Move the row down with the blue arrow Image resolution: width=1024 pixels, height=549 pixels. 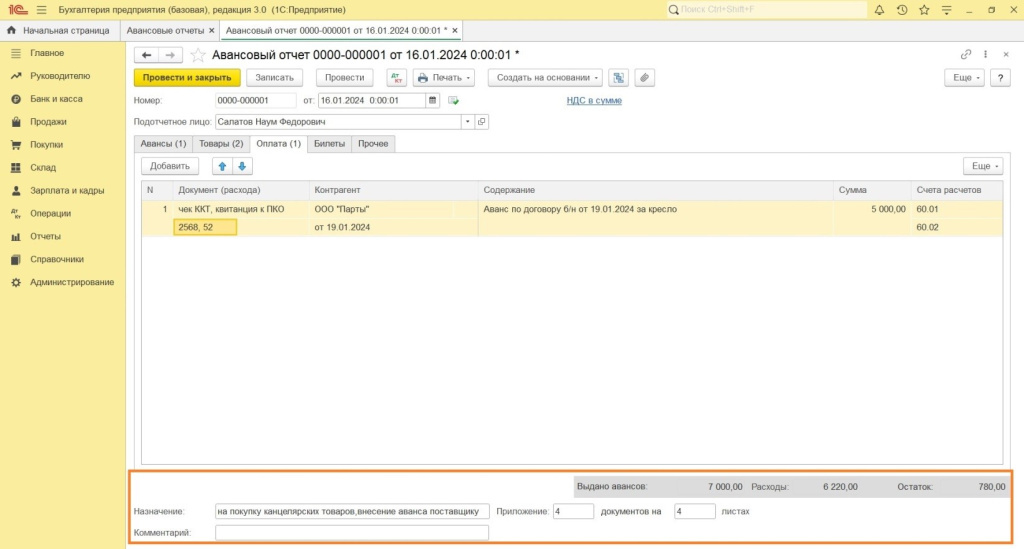pos(241,166)
